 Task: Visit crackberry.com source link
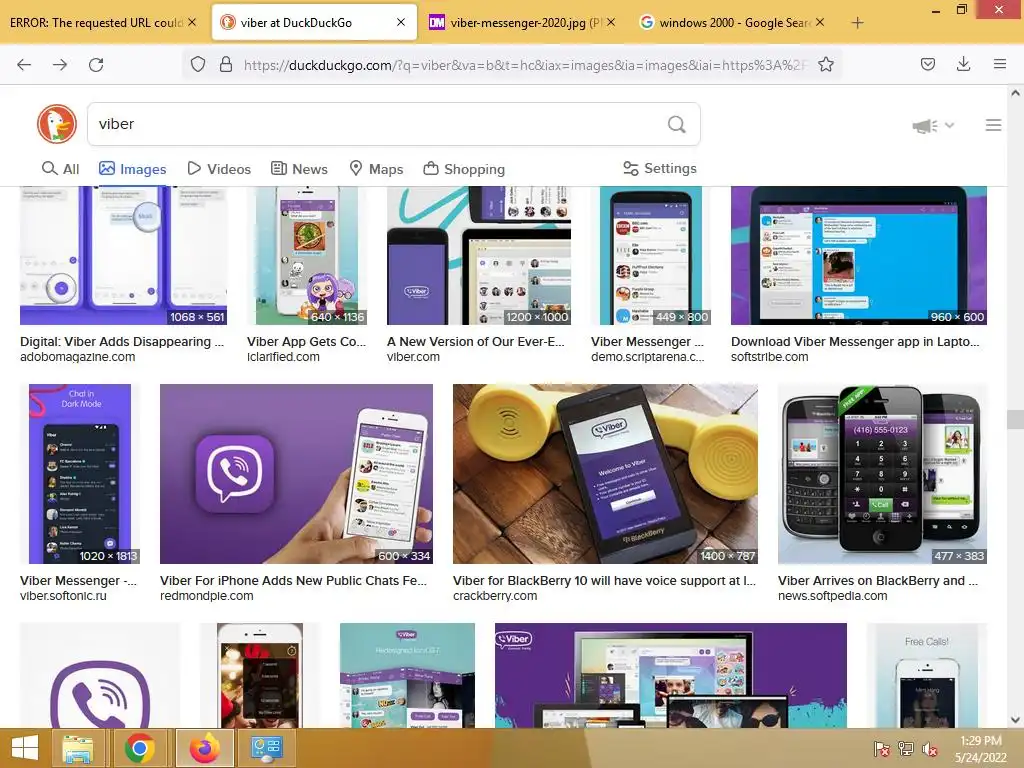tap(495, 596)
